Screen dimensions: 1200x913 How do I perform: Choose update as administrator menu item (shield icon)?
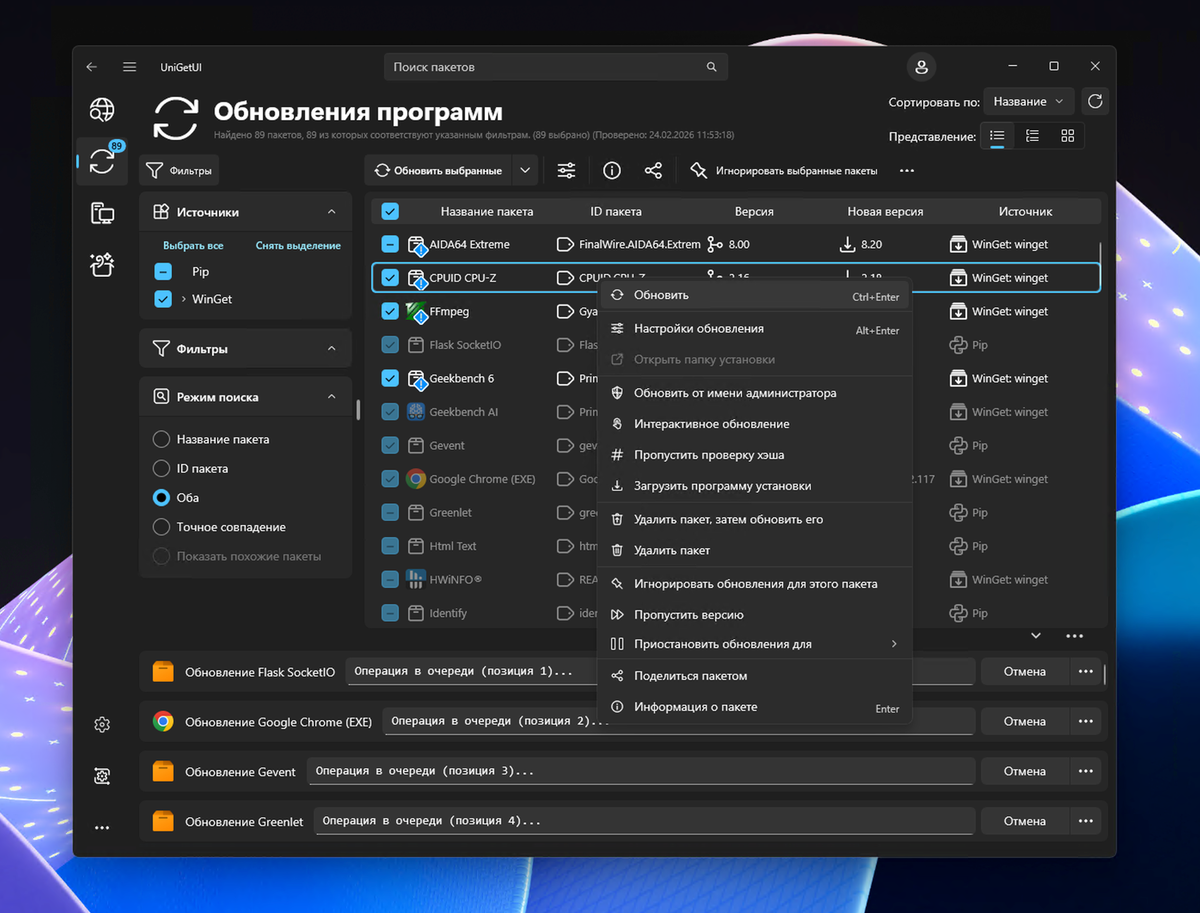click(755, 393)
